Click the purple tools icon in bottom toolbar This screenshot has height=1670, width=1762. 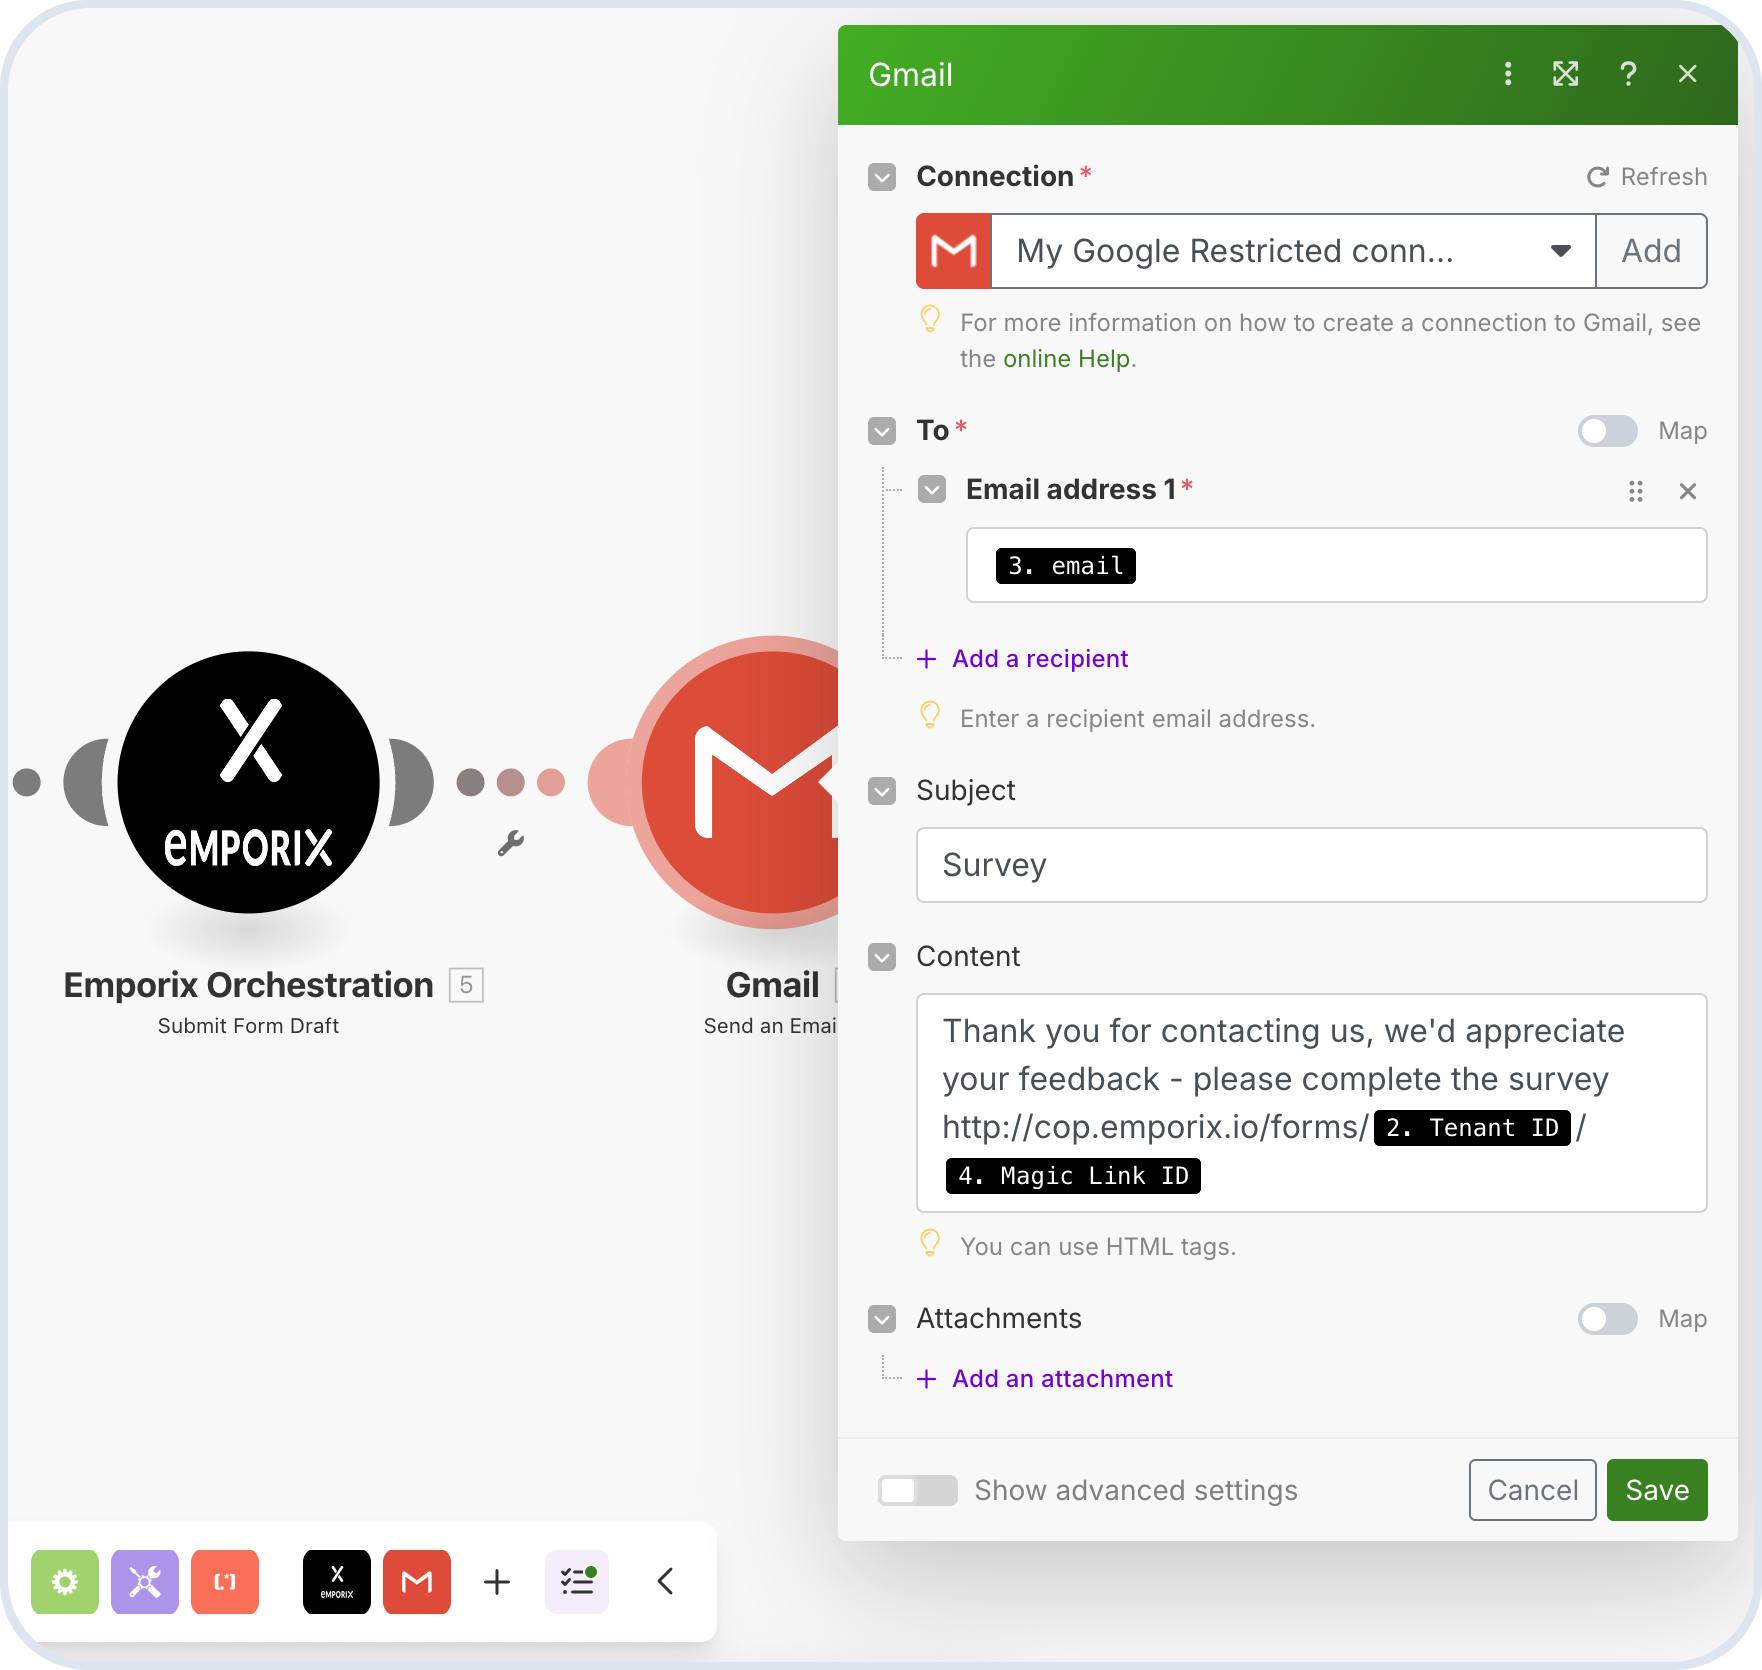pos(145,1582)
